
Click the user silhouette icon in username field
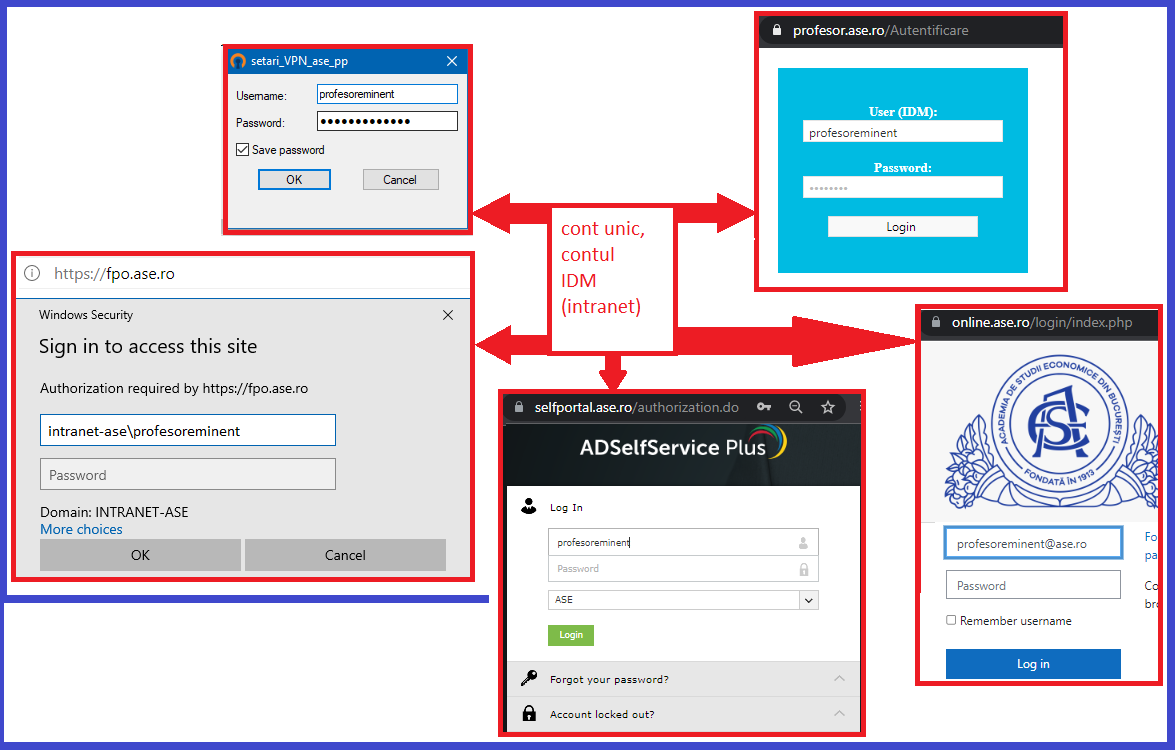[803, 542]
